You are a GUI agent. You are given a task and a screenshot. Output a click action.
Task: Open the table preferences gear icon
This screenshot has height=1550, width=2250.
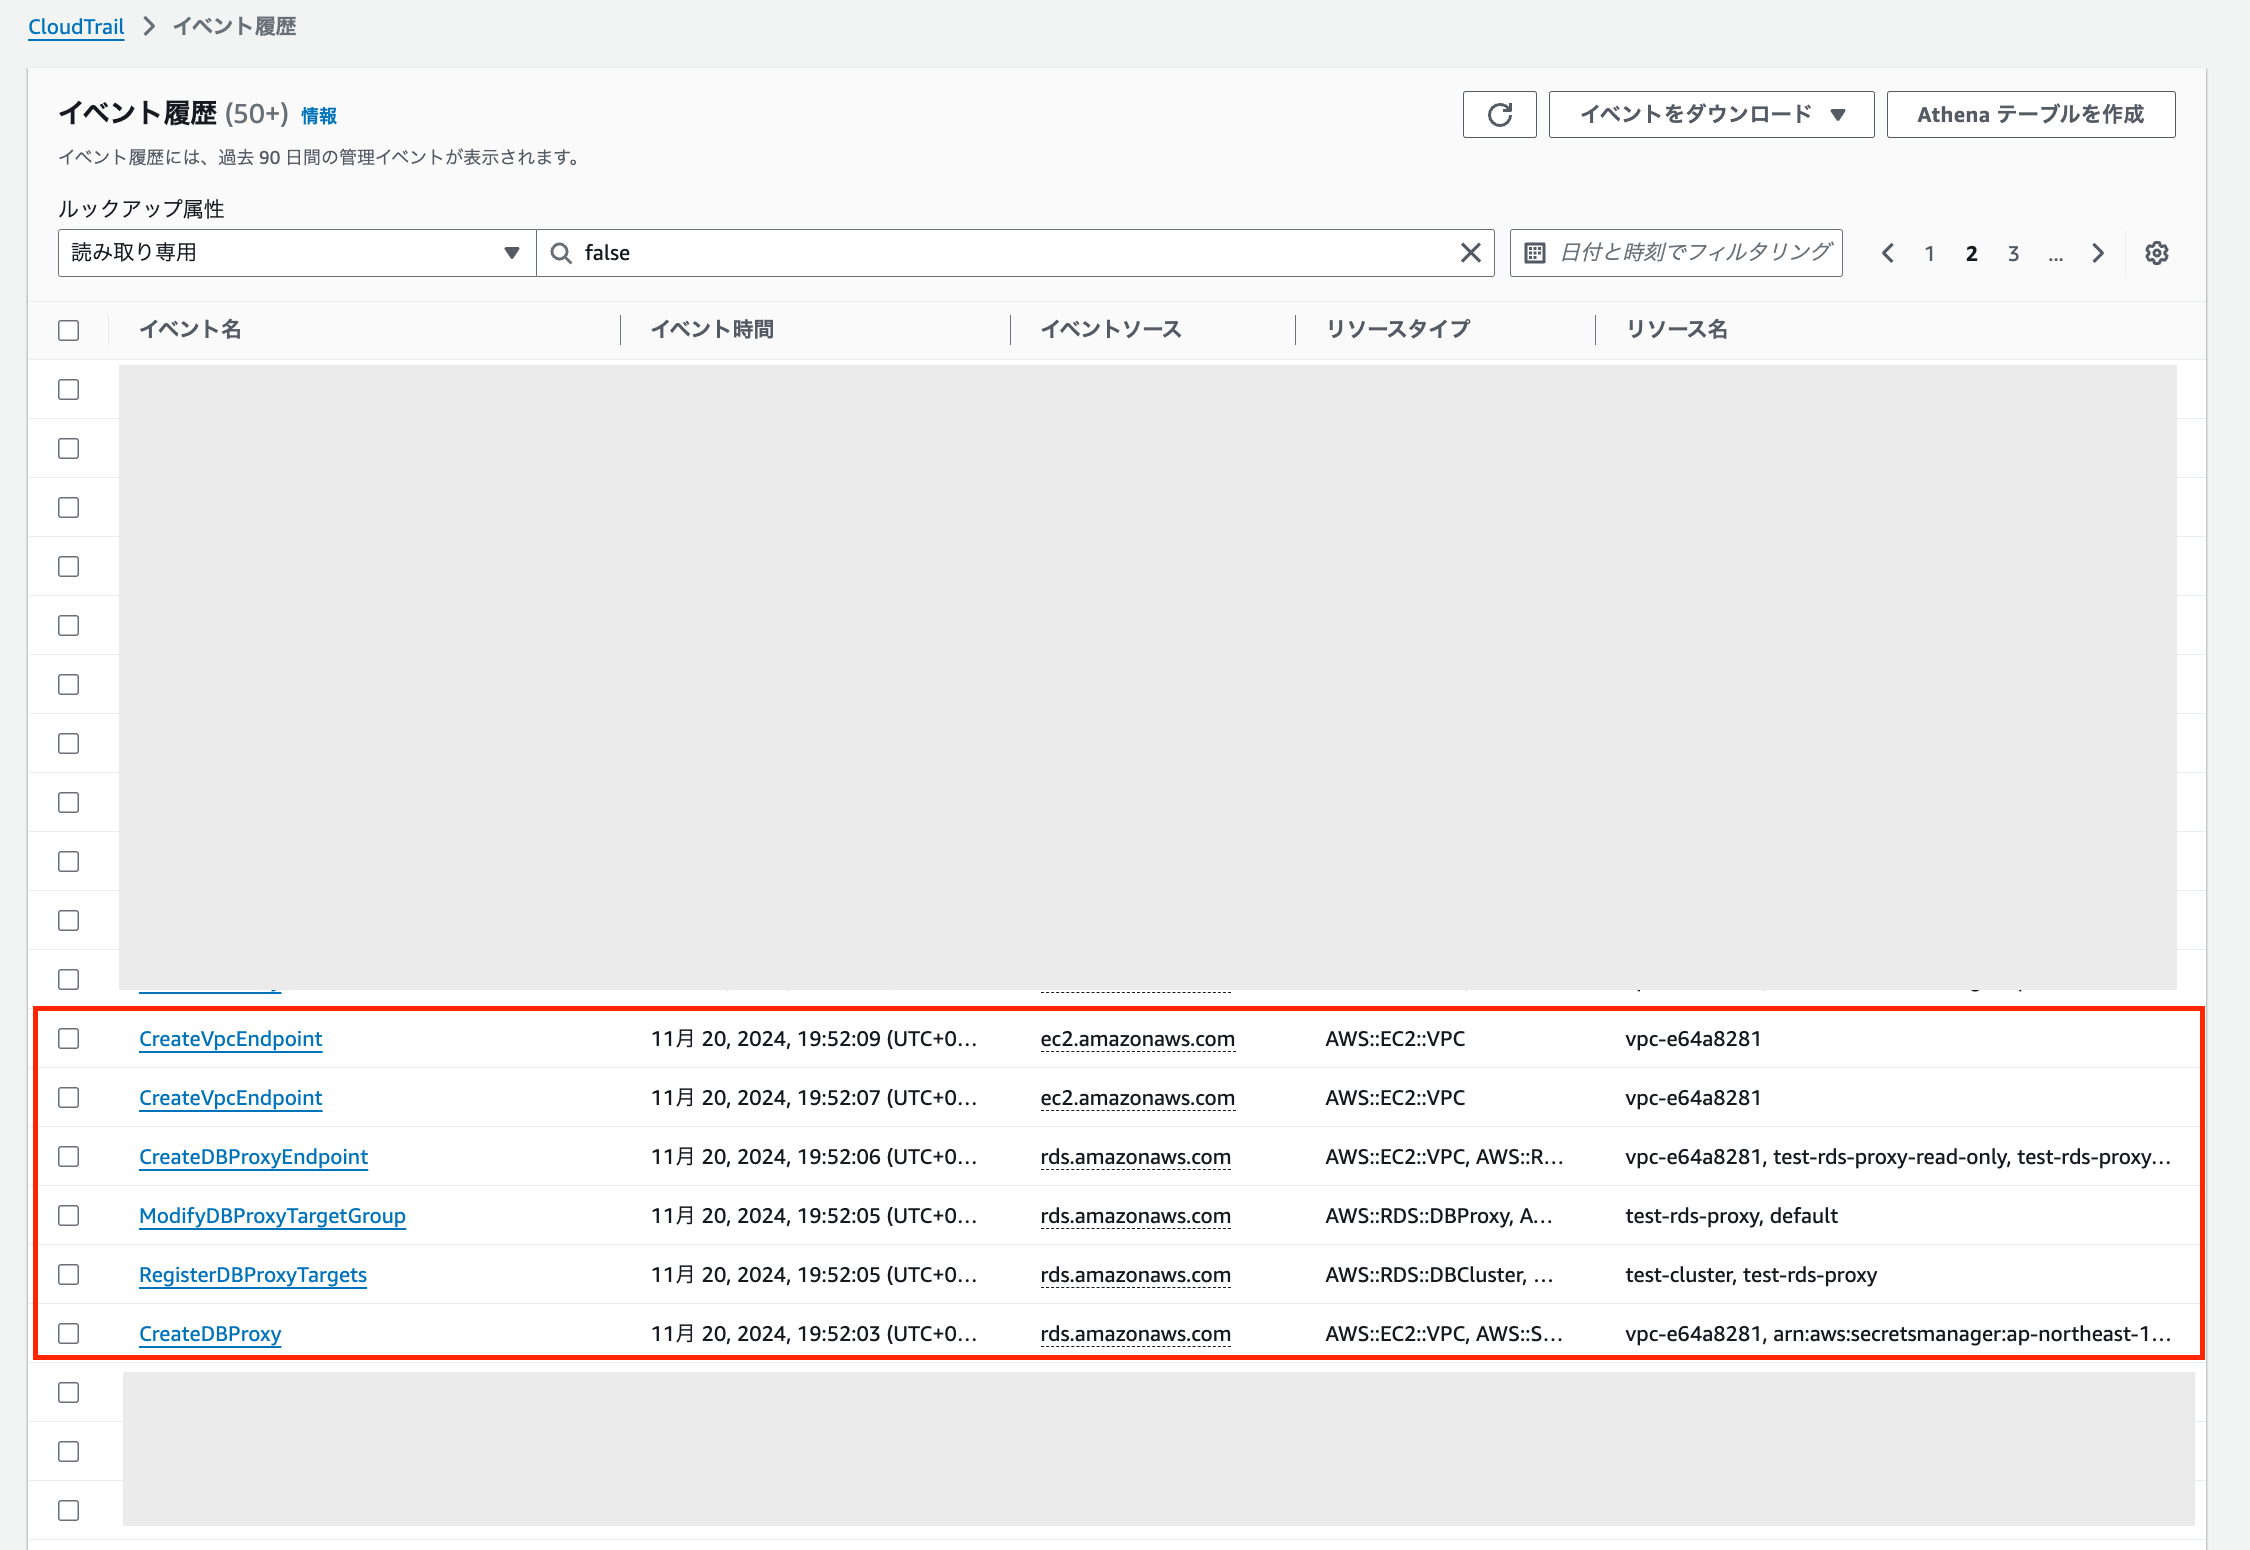click(2156, 253)
